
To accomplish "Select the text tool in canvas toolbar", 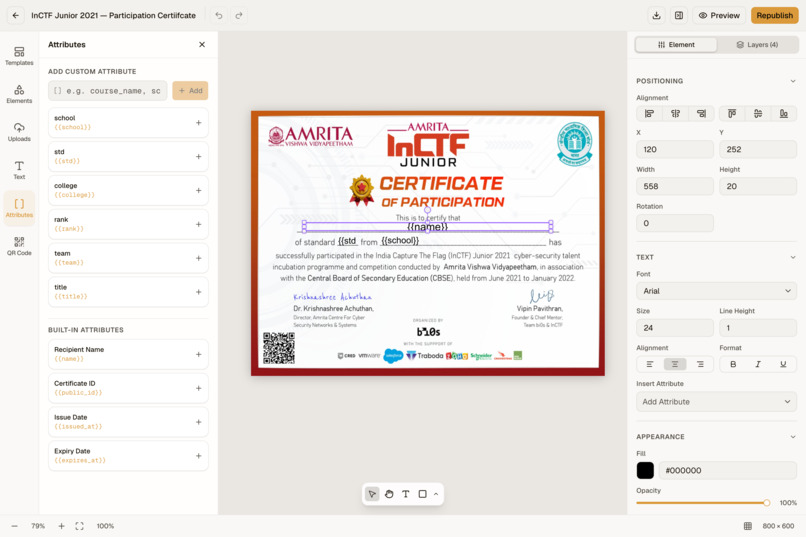I will pyautogui.click(x=406, y=494).
